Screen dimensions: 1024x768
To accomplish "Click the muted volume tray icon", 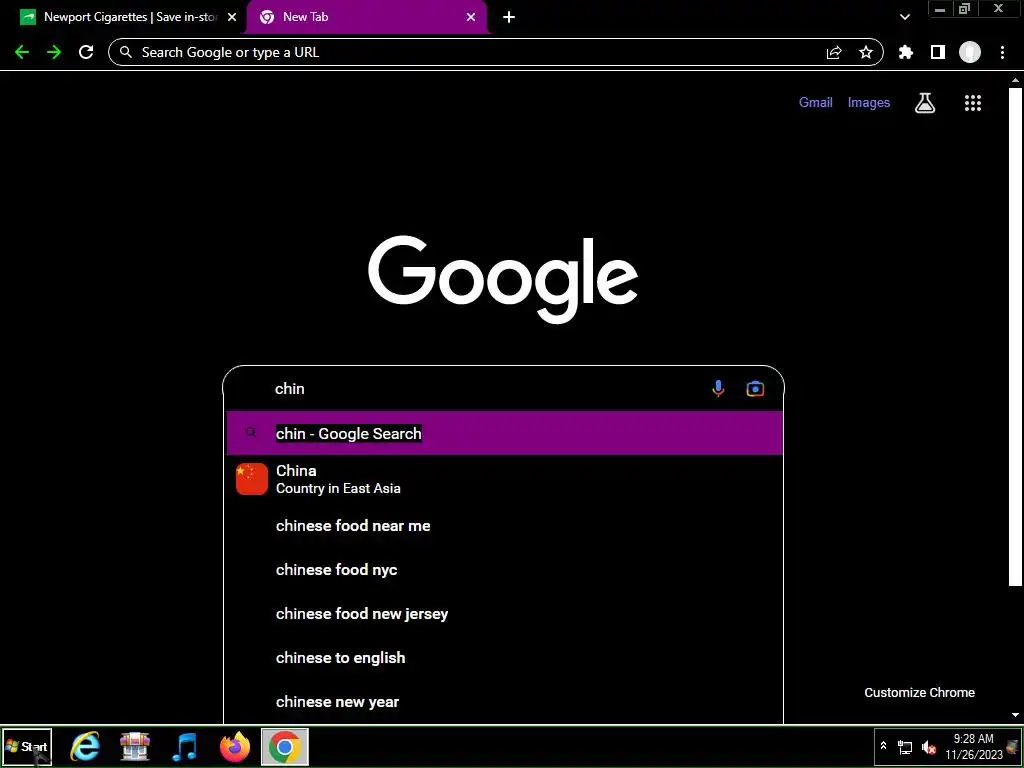I will [928, 746].
